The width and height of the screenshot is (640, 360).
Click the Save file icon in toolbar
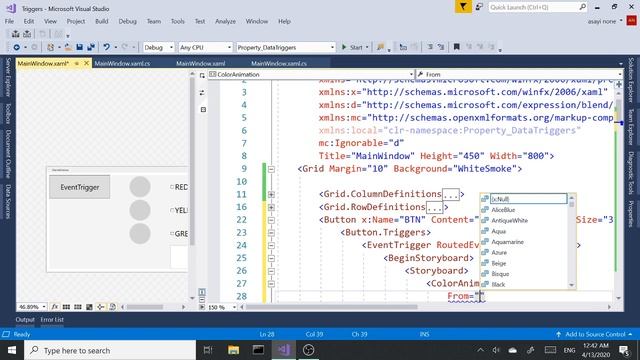click(80, 47)
